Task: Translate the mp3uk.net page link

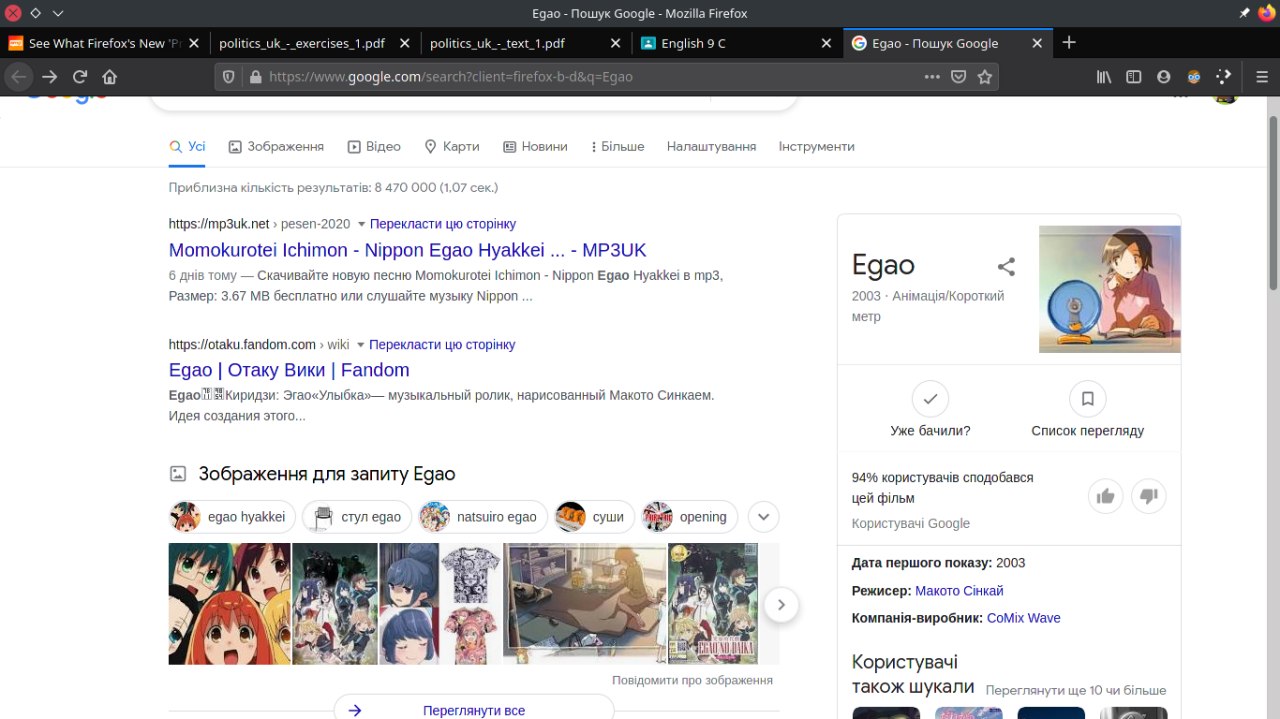Action: click(x=443, y=224)
